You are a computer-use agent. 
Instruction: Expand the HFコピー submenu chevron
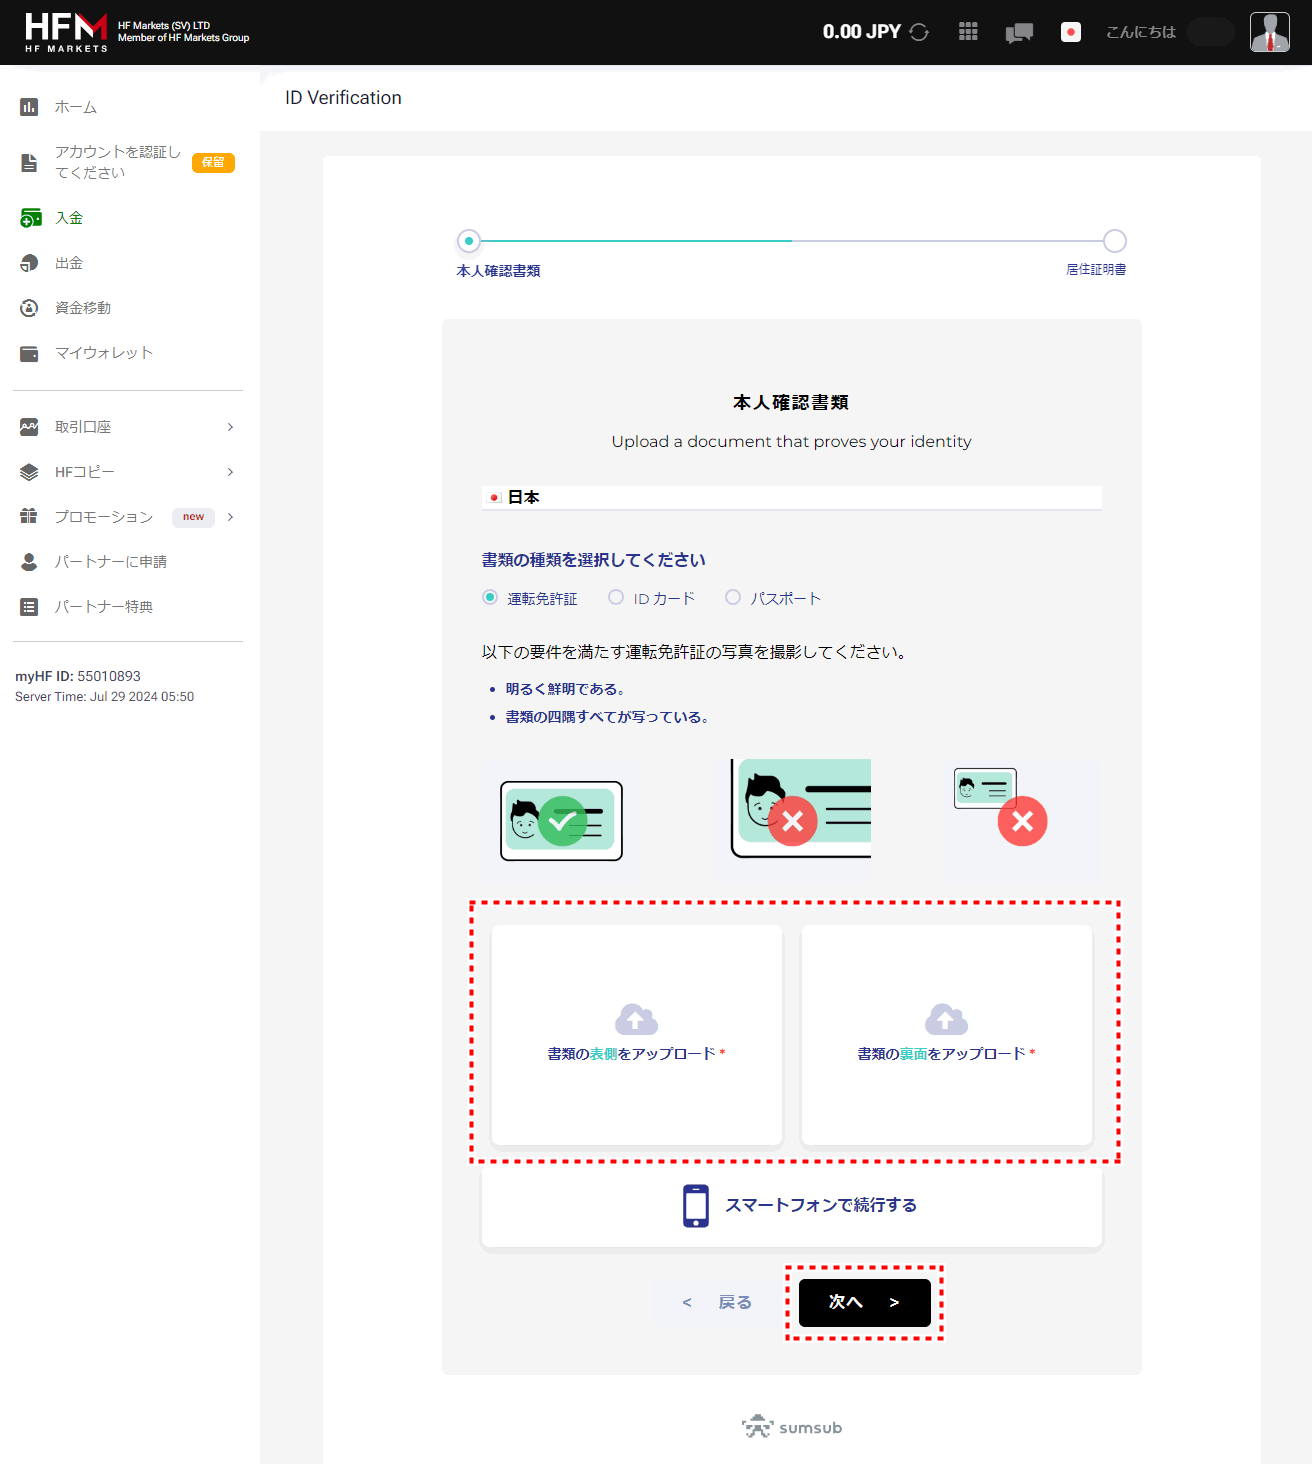(x=230, y=472)
